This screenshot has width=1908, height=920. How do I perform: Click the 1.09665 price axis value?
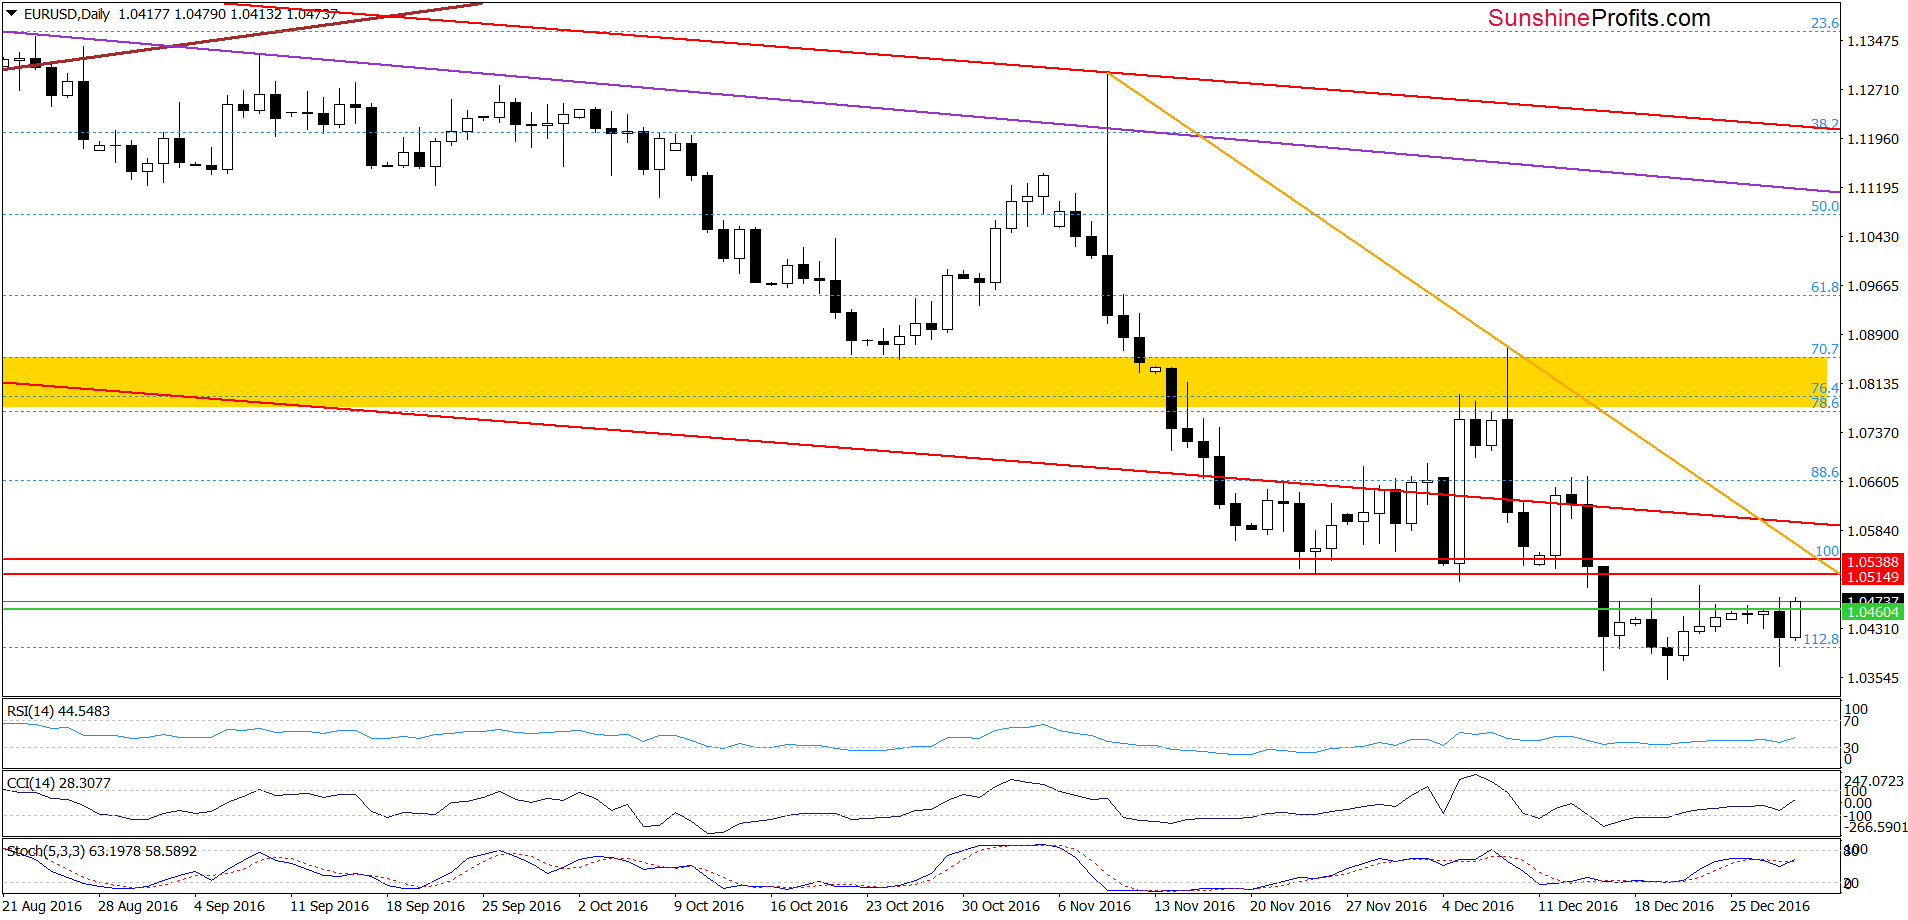click(1873, 286)
